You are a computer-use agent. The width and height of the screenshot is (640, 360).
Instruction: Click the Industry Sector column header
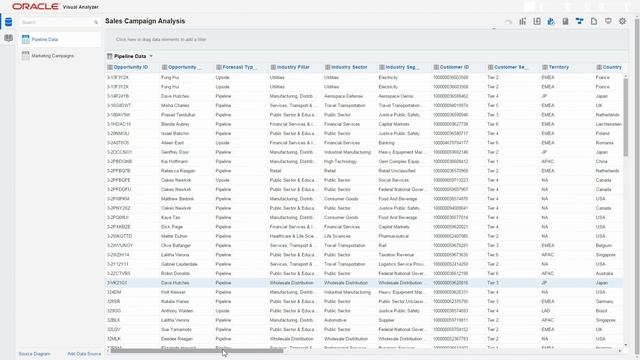tap(349, 67)
